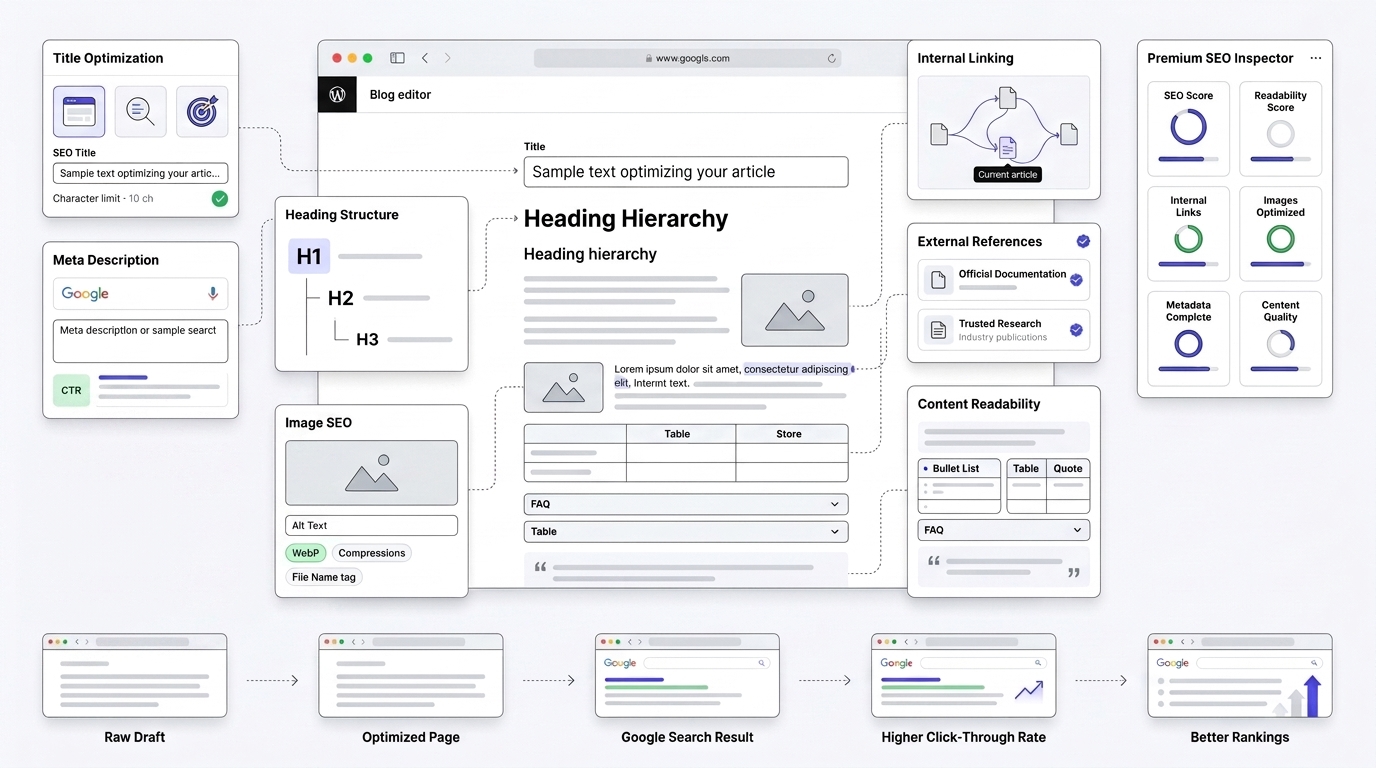Click the opening quote mark in Content Readability

coord(934,562)
